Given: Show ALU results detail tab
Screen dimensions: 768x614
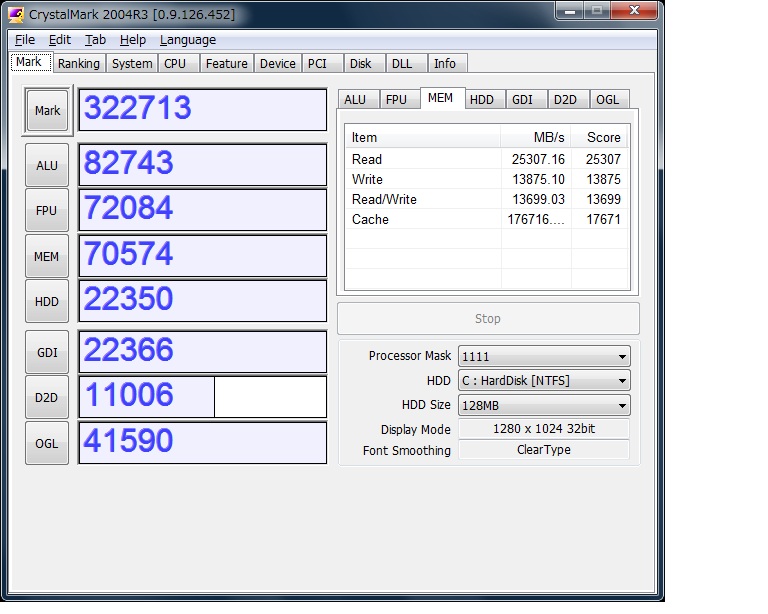Looking at the screenshot, I should 359,99.
